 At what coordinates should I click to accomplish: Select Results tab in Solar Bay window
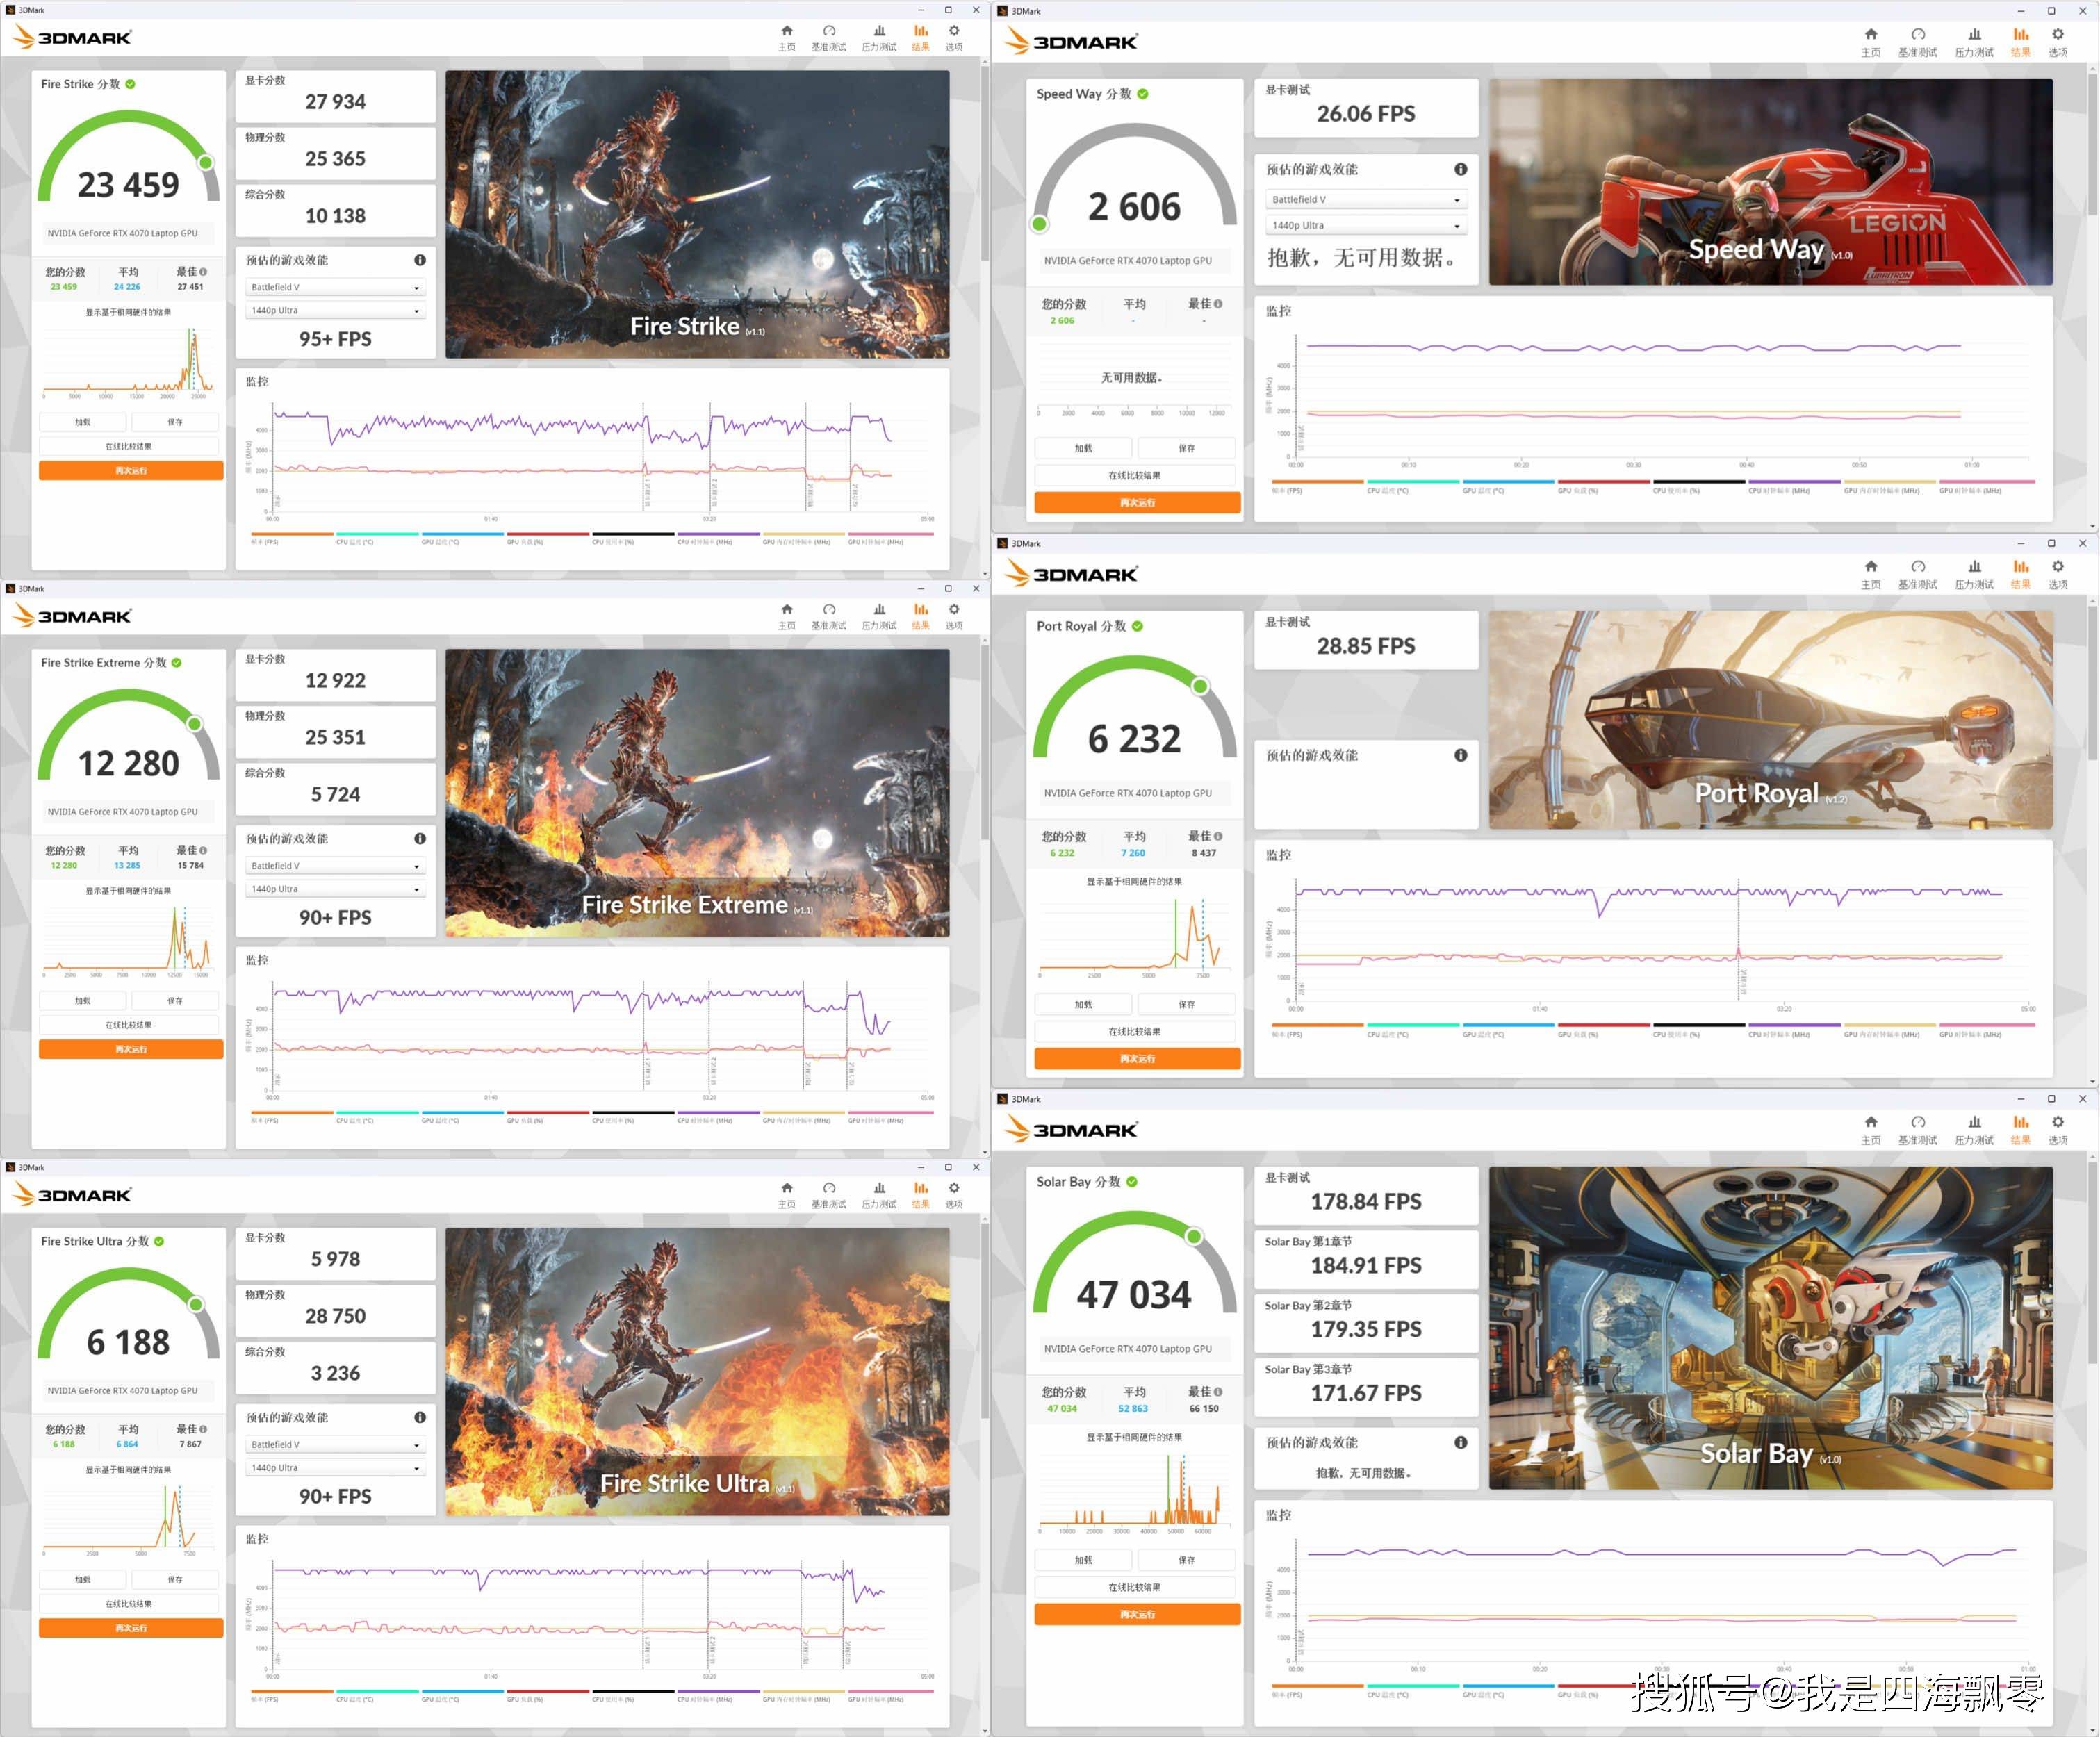tap(2021, 1130)
